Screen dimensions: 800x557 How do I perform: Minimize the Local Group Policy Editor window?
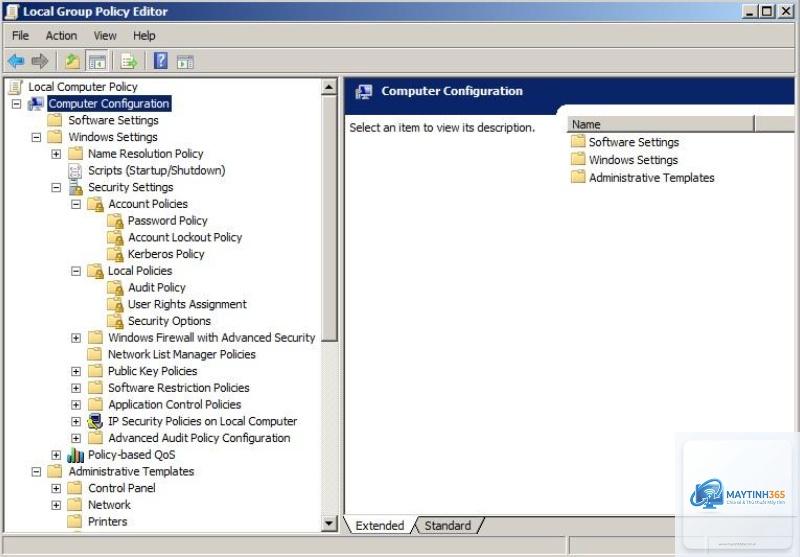pyautogui.click(x=749, y=11)
